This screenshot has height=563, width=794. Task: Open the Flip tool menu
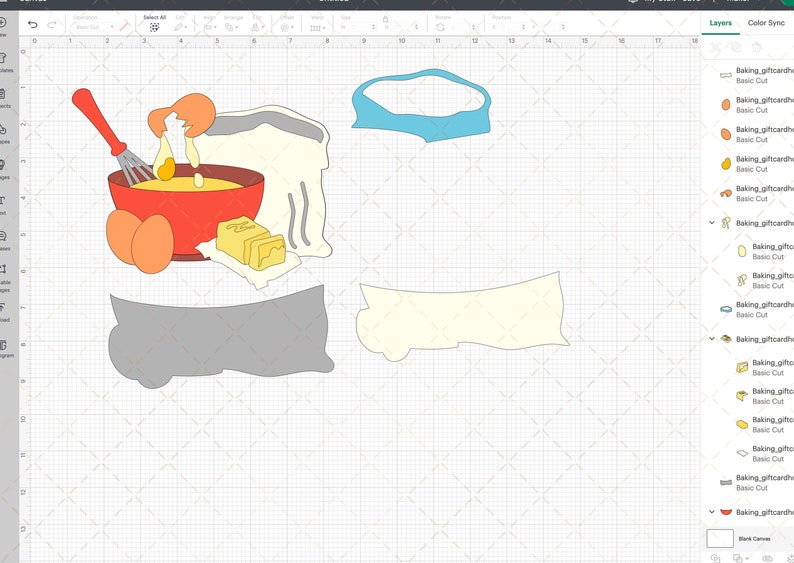[256, 27]
